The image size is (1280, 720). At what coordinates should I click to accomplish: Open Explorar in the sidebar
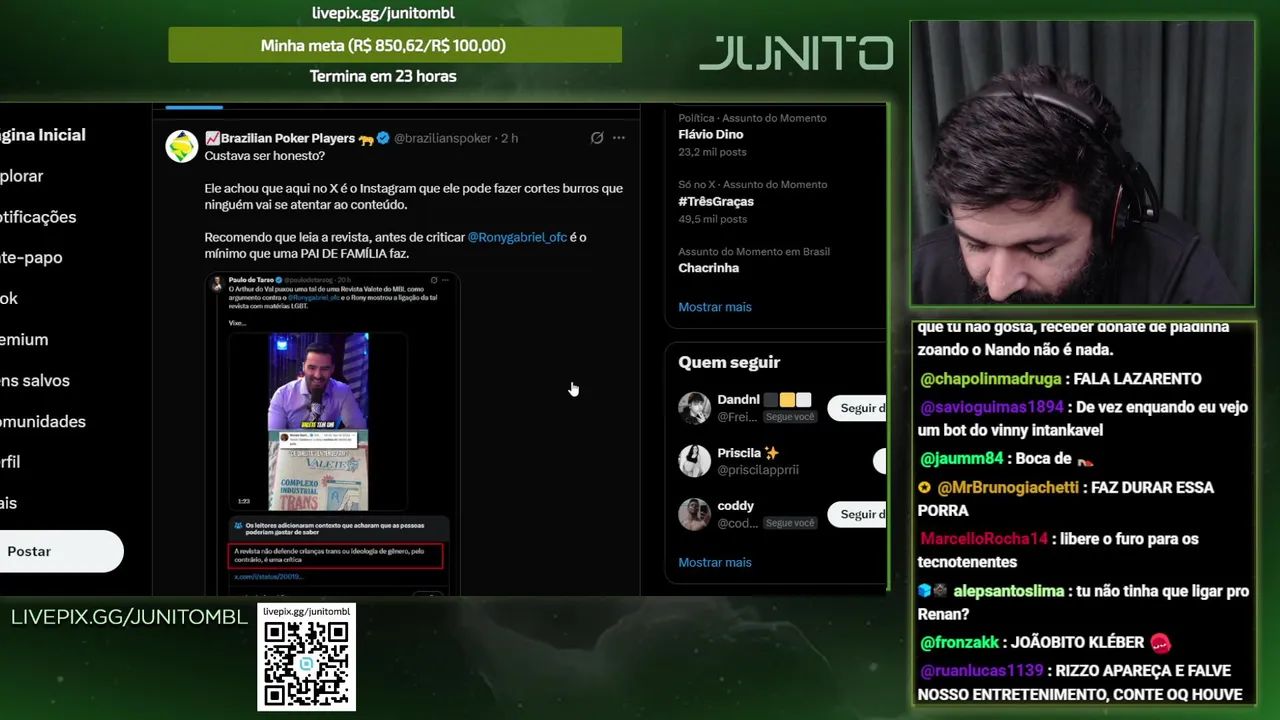point(22,176)
